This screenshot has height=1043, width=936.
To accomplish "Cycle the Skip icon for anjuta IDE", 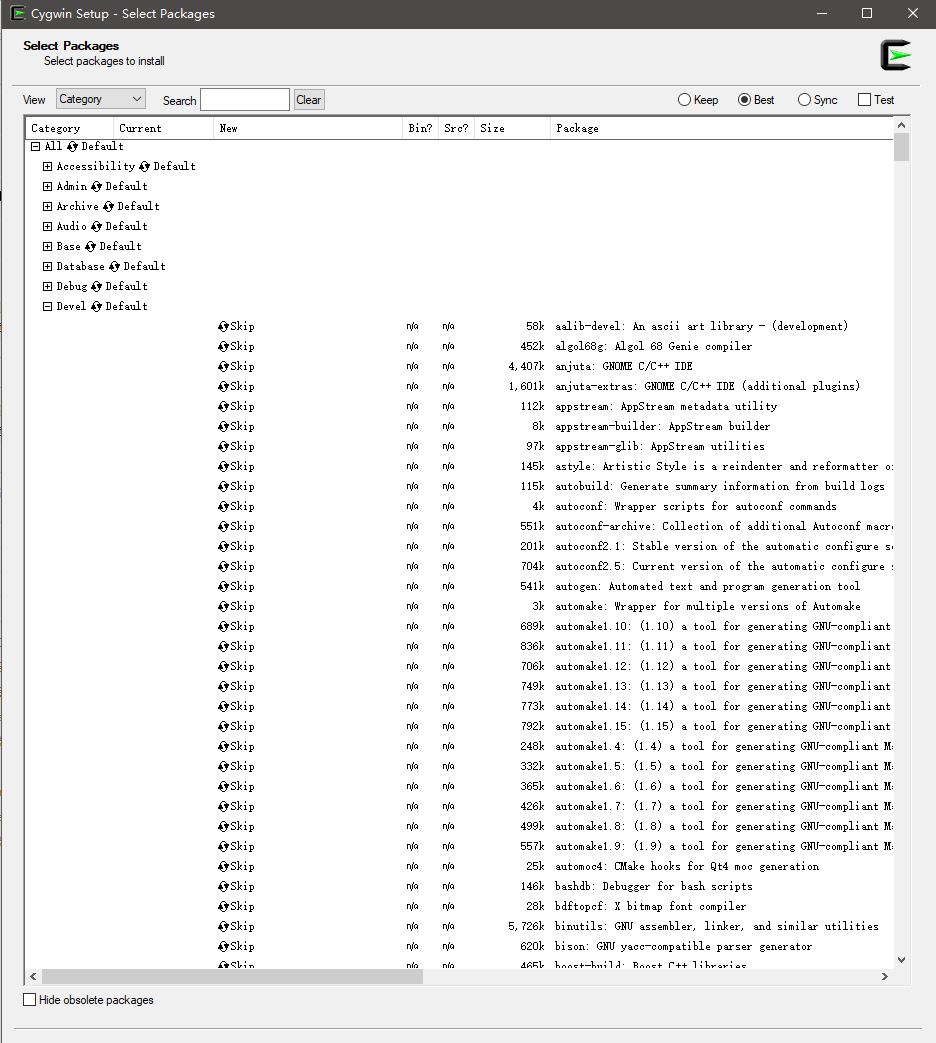I will tap(224, 366).
